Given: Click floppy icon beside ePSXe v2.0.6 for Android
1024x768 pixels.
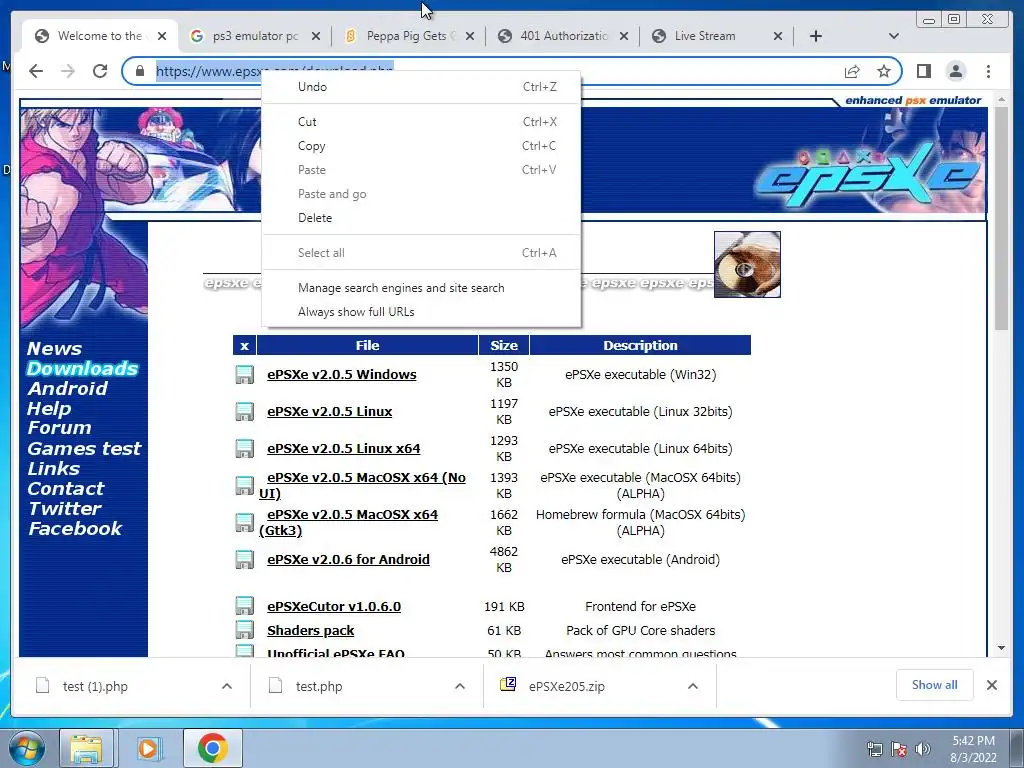Looking at the screenshot, I should click(244, 560).
